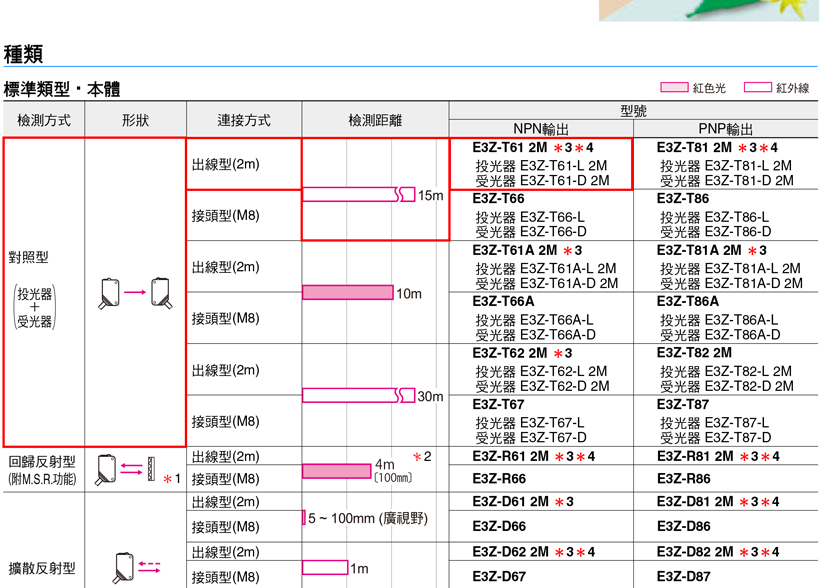Viewport: 830px width, 588px height.
Task: Select the 受光器 E3Z-T61-D 2M line
Action: pyautogui.click(x=542, y=180)
